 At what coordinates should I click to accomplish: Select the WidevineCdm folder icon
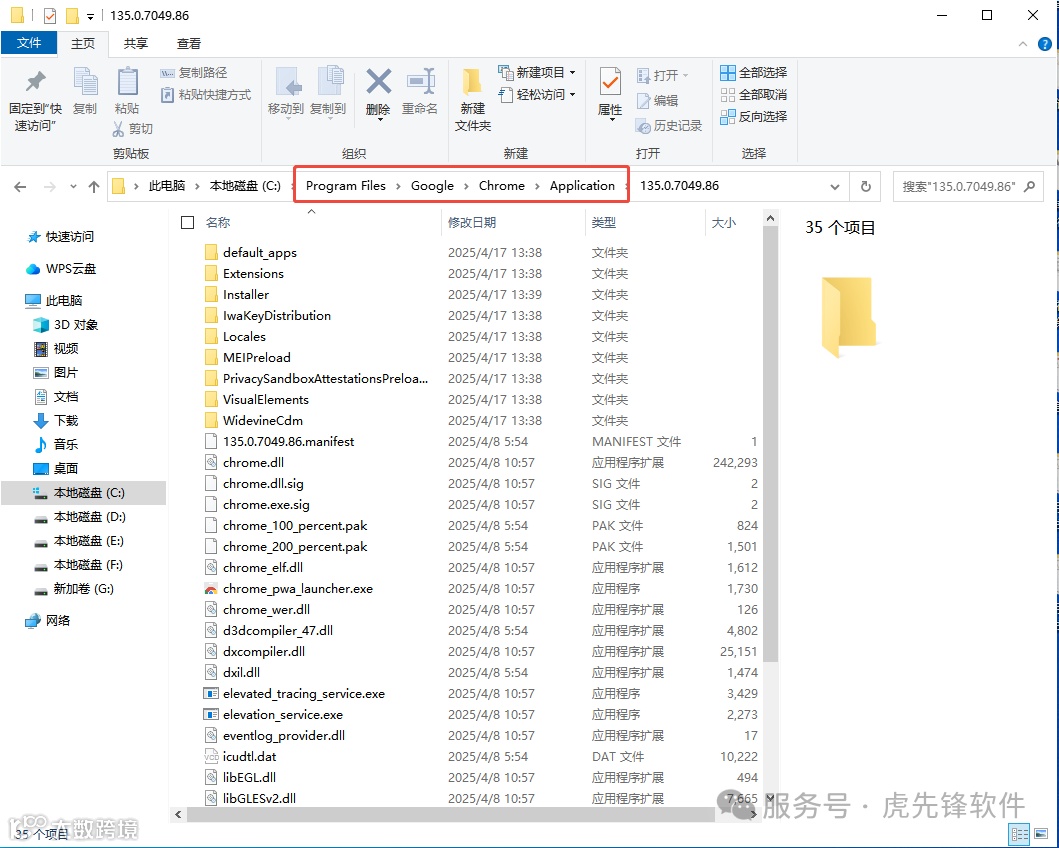211,421
